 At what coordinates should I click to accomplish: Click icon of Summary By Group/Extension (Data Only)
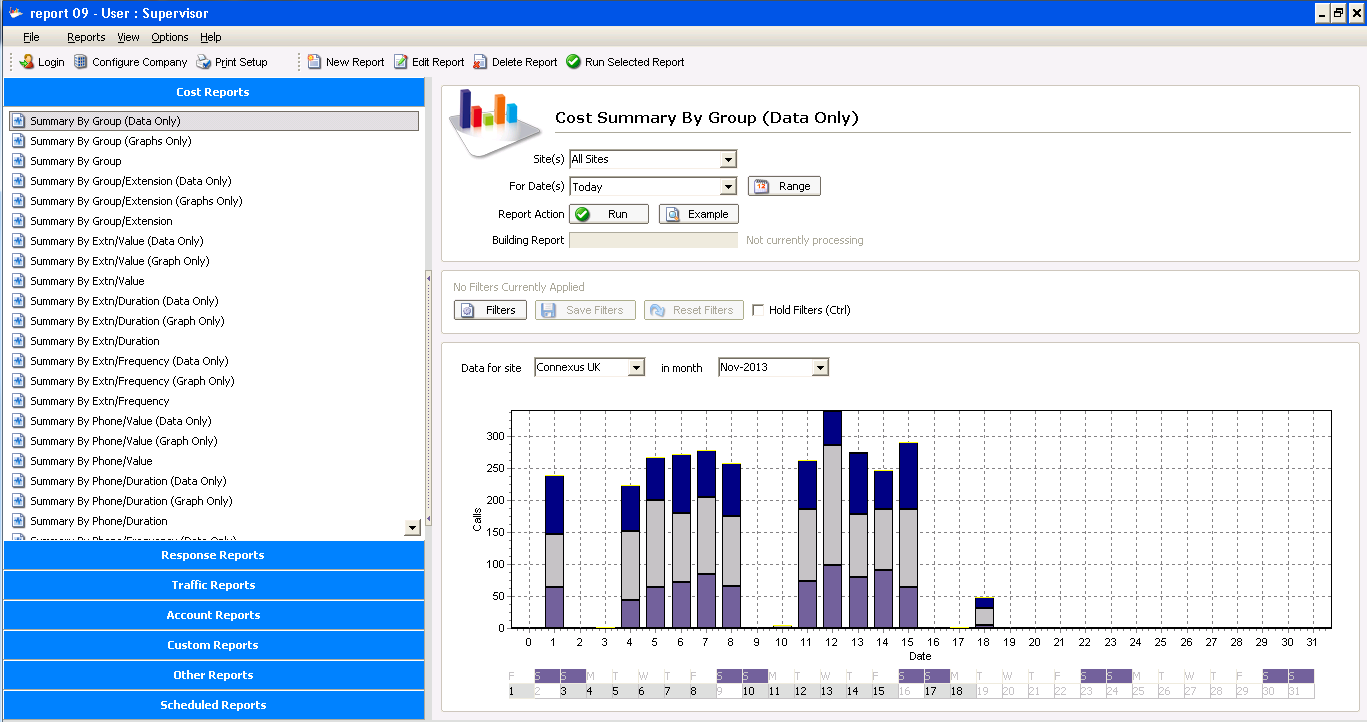click(x=18, y=181)
